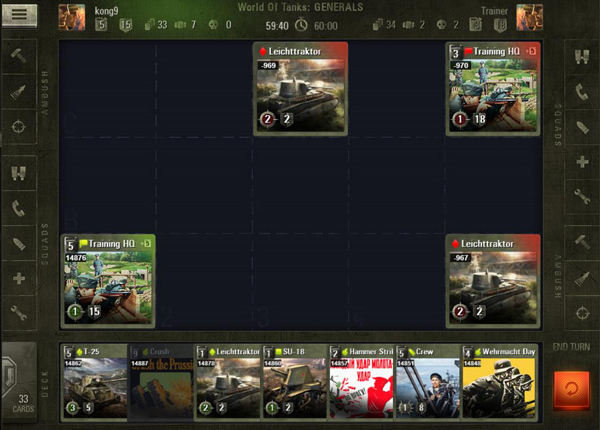600x430 pixels.
Task: Select the crosshair icon in left Ambush panel
Action: (19, 126)
